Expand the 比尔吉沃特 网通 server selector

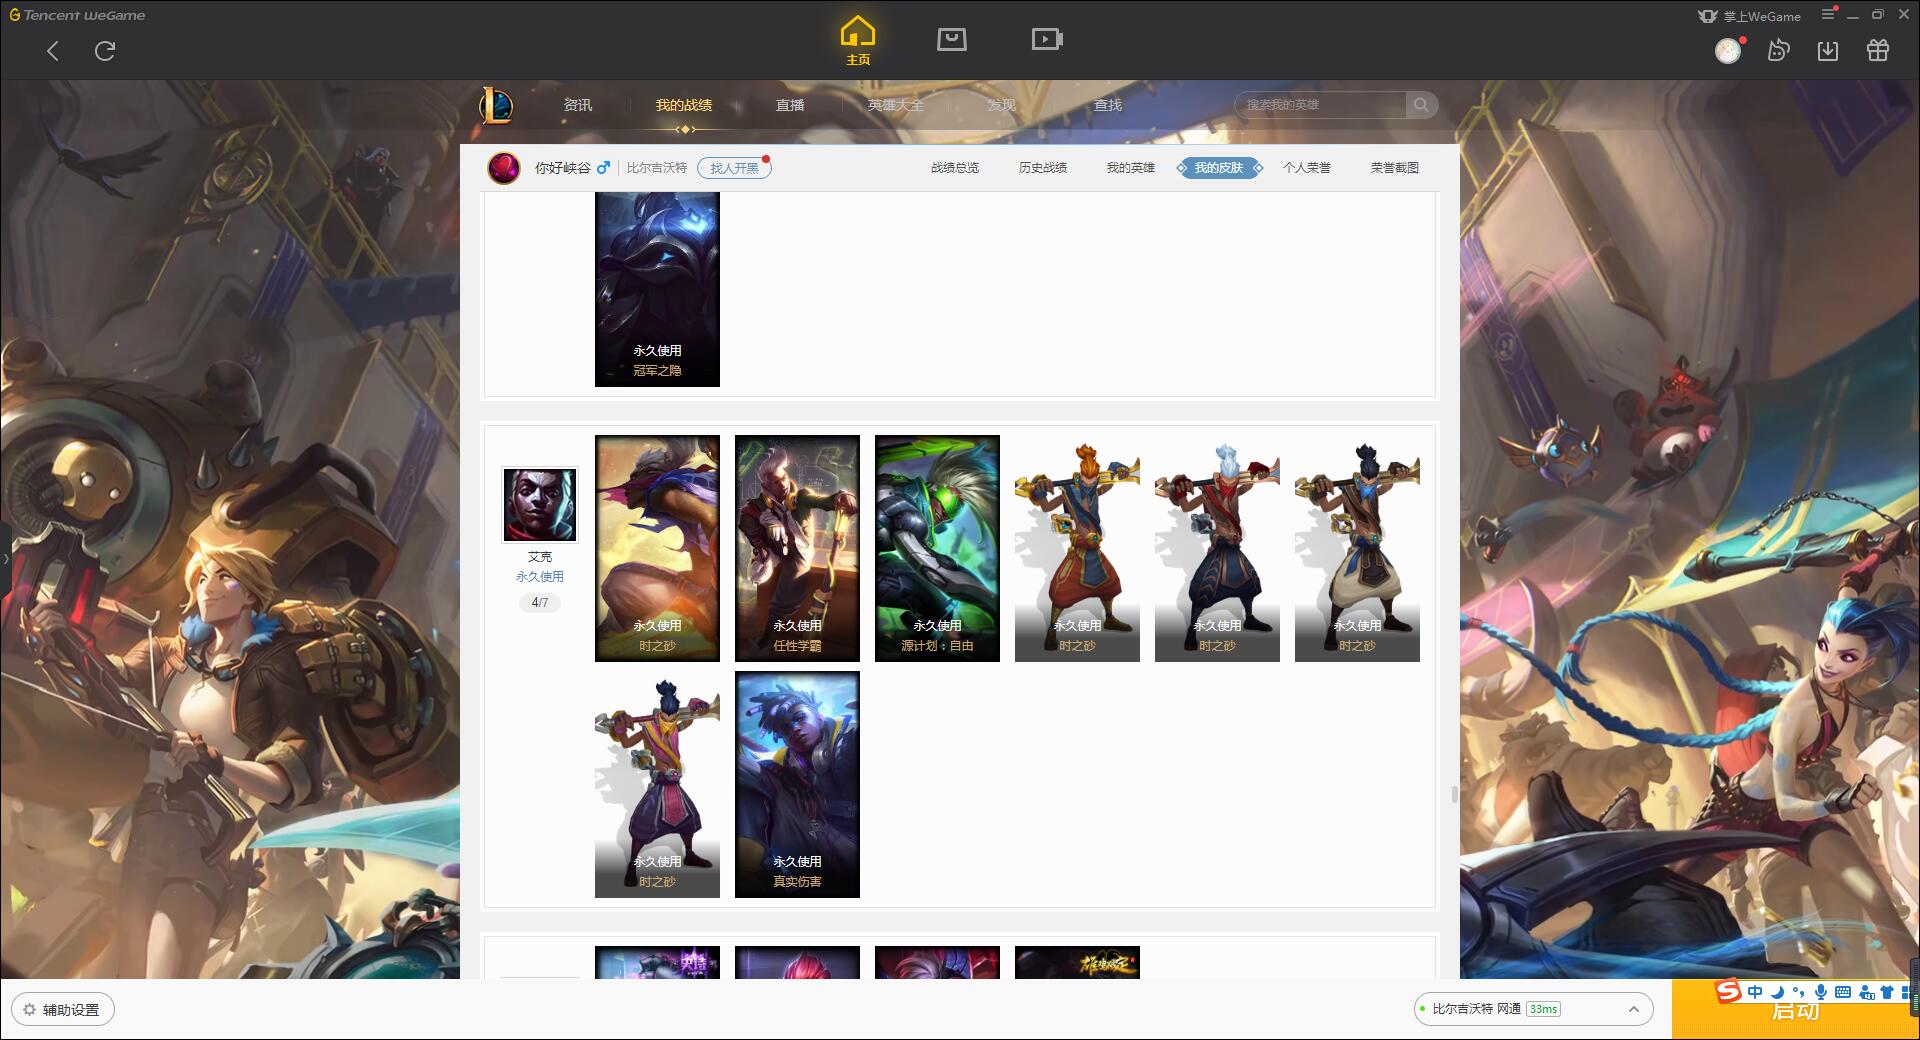(1532, 1009)
